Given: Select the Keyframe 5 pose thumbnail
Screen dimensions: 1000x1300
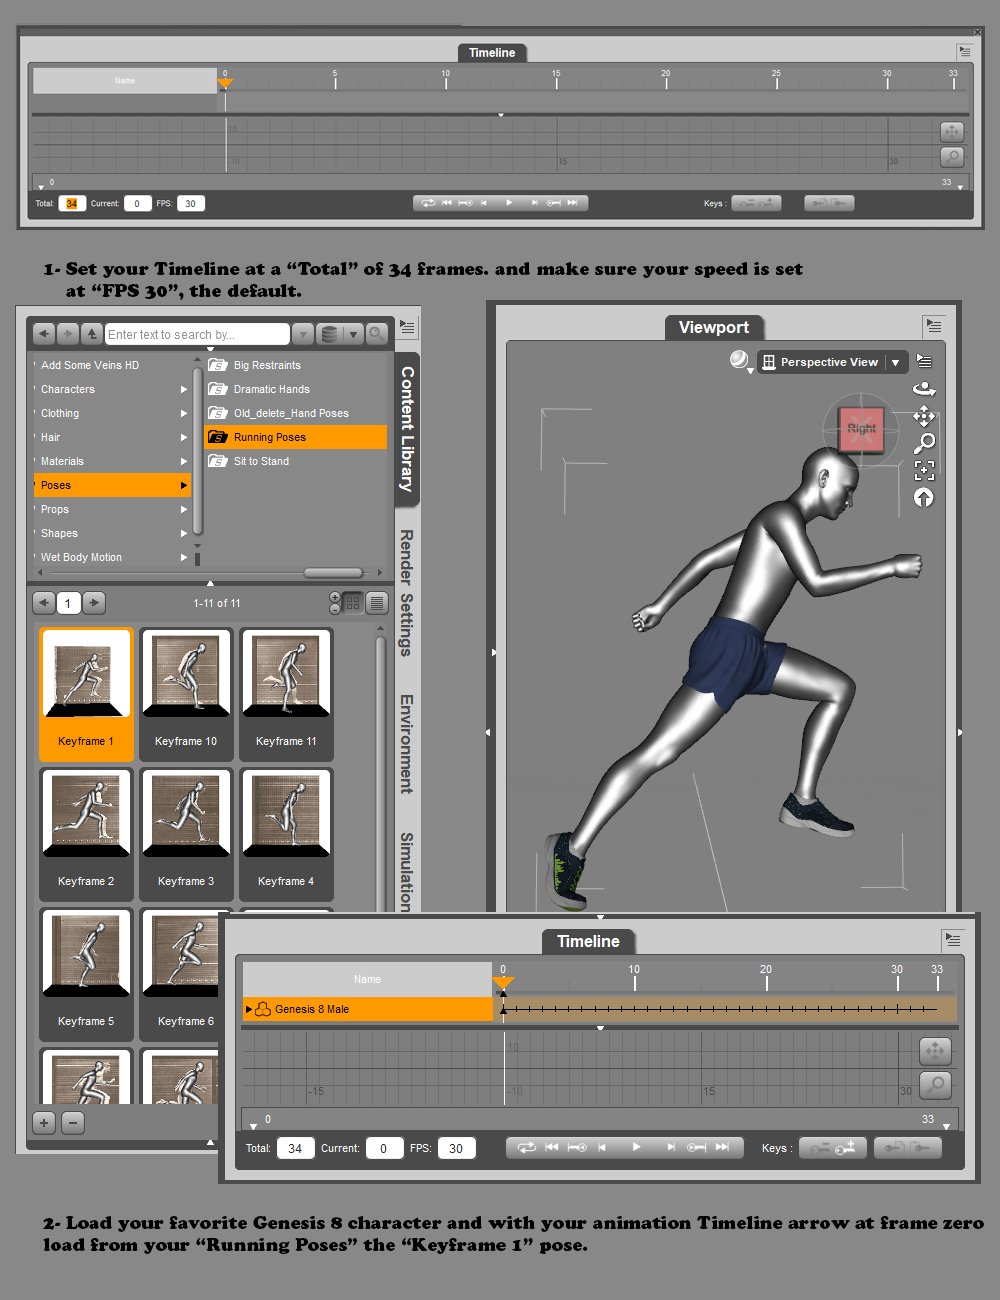Looking at the screenshot, I should [86, 955].
